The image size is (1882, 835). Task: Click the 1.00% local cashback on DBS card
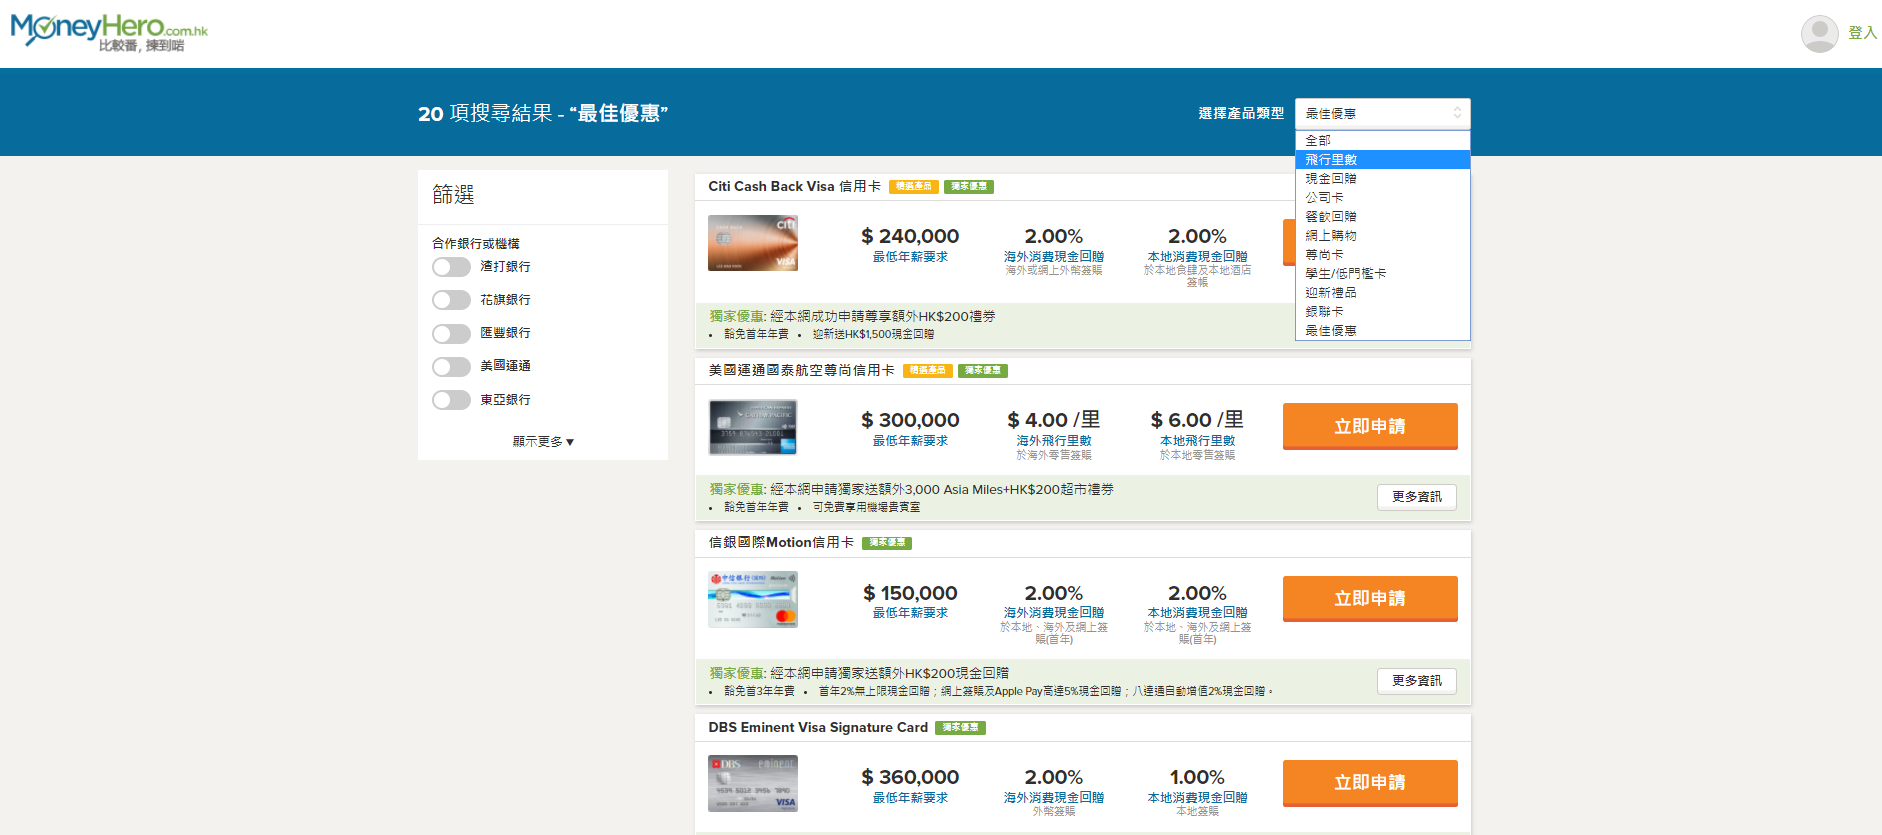tap(1197, 778)
